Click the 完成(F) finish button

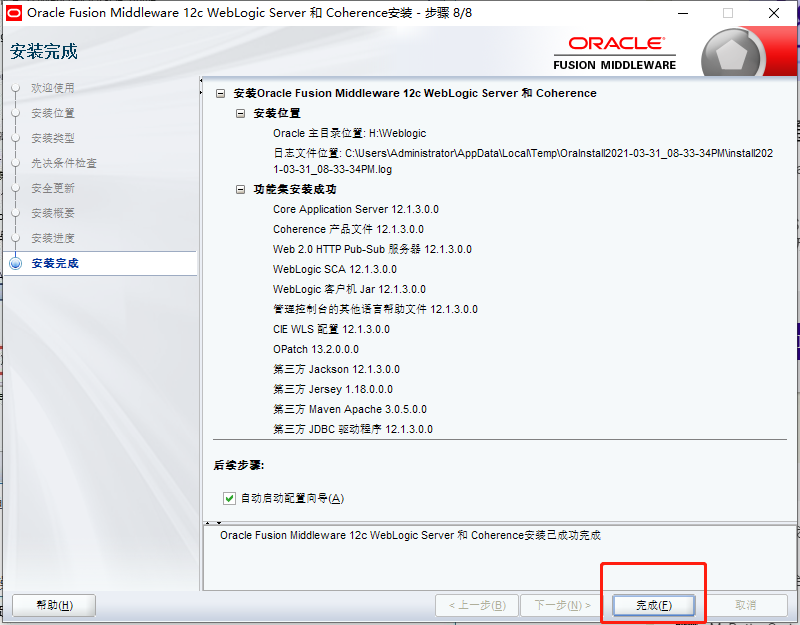tap(654, 605)
